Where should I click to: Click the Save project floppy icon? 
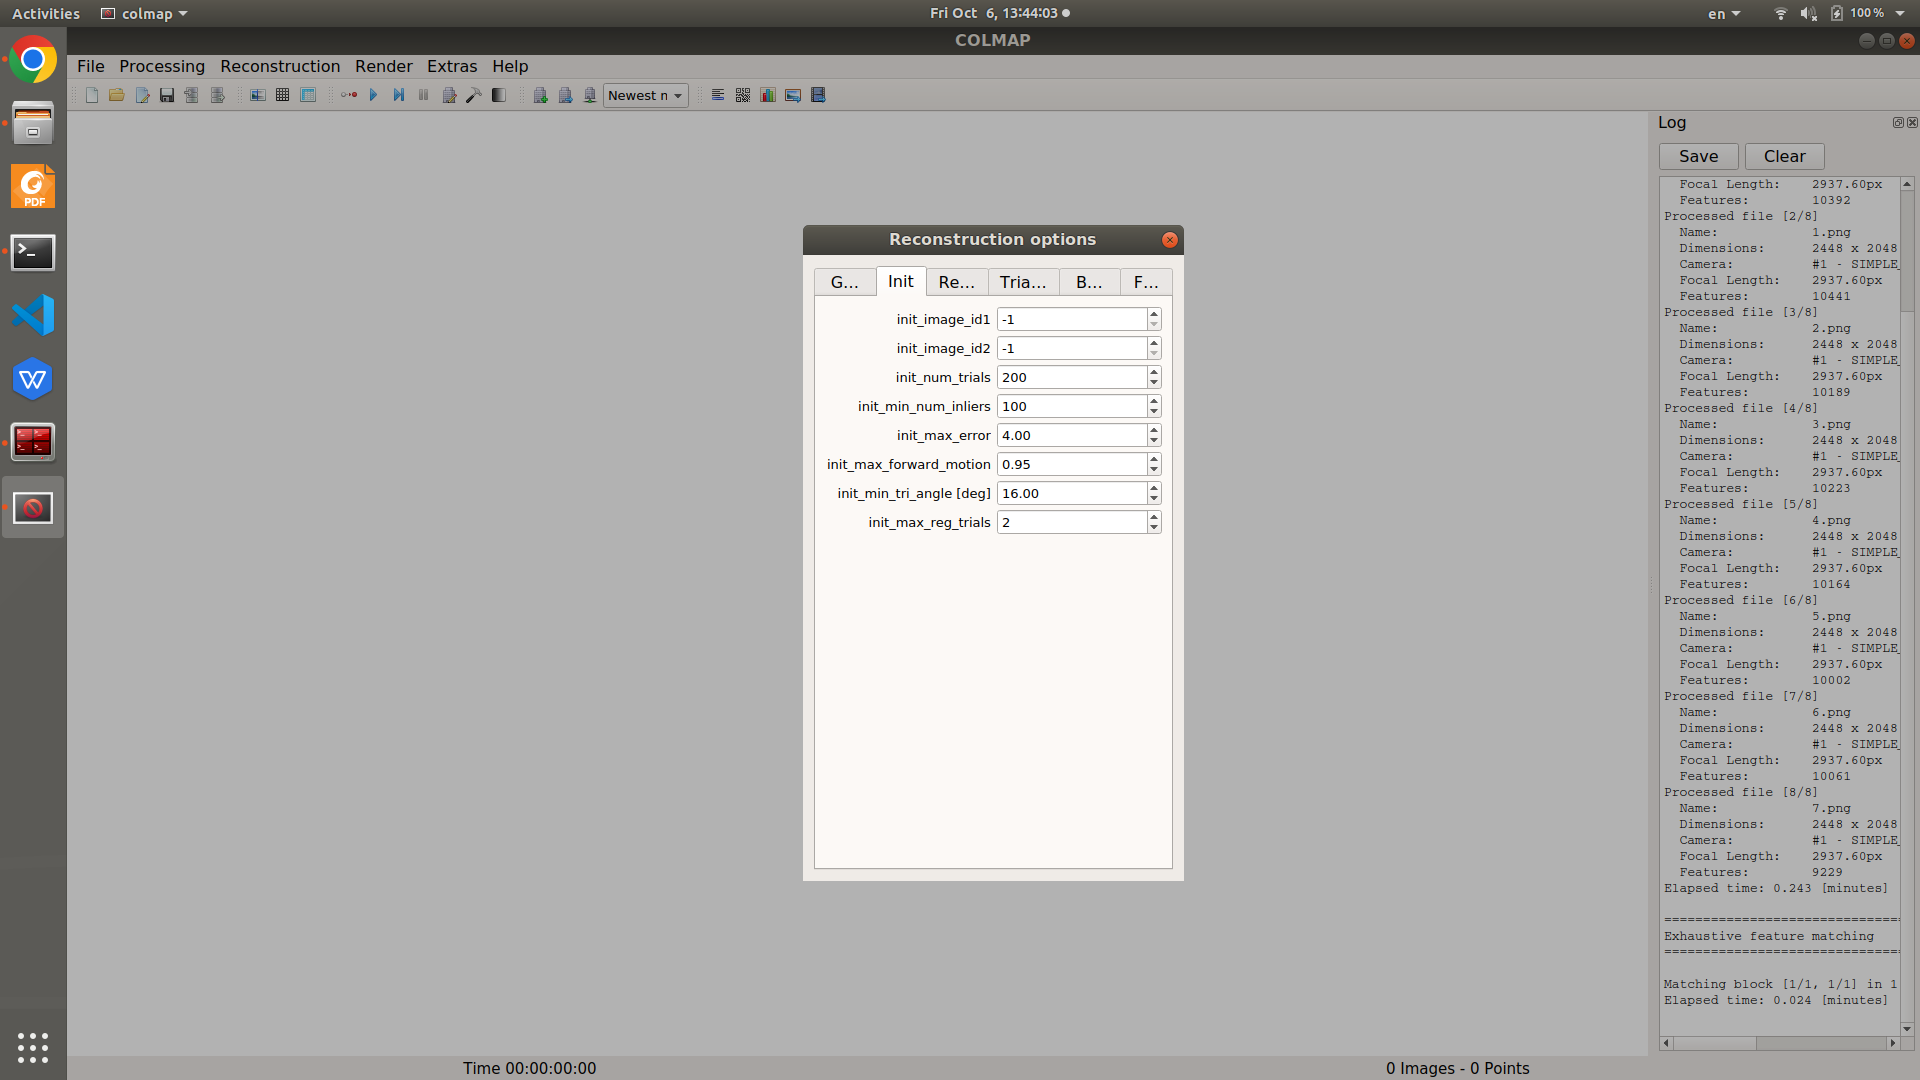(x=167, y=95)
